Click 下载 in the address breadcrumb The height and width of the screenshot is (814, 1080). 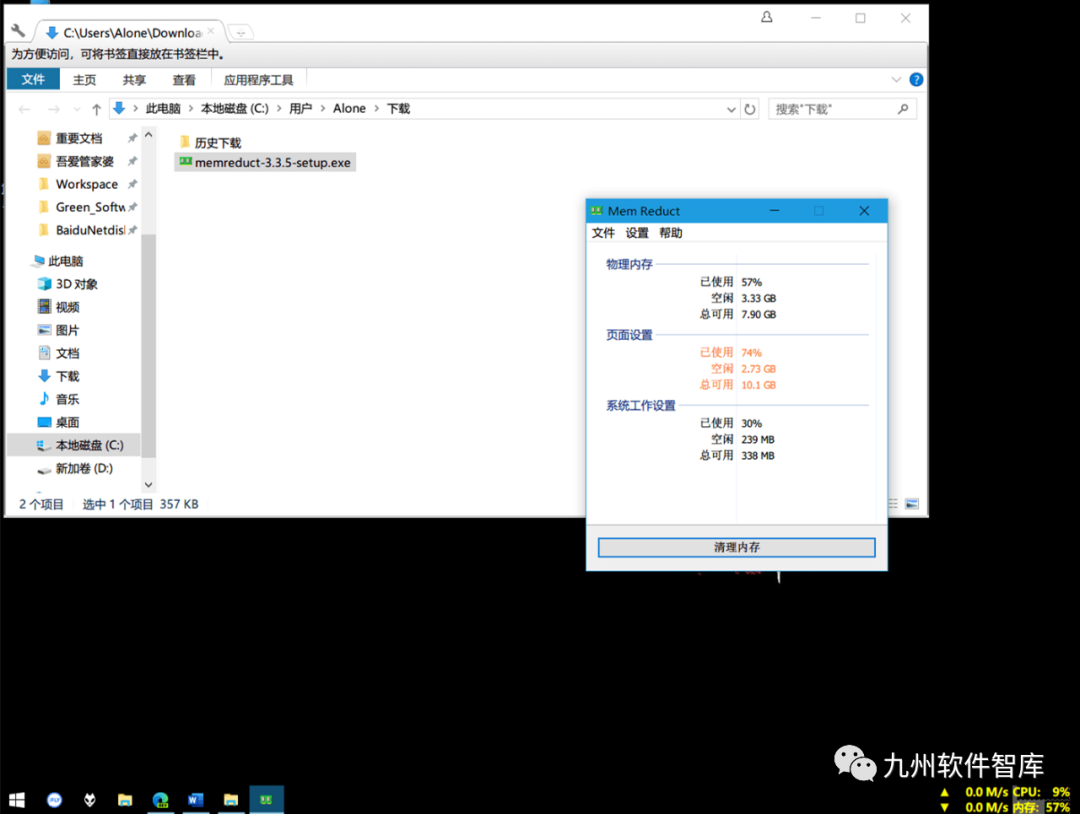tap(398, 109)
